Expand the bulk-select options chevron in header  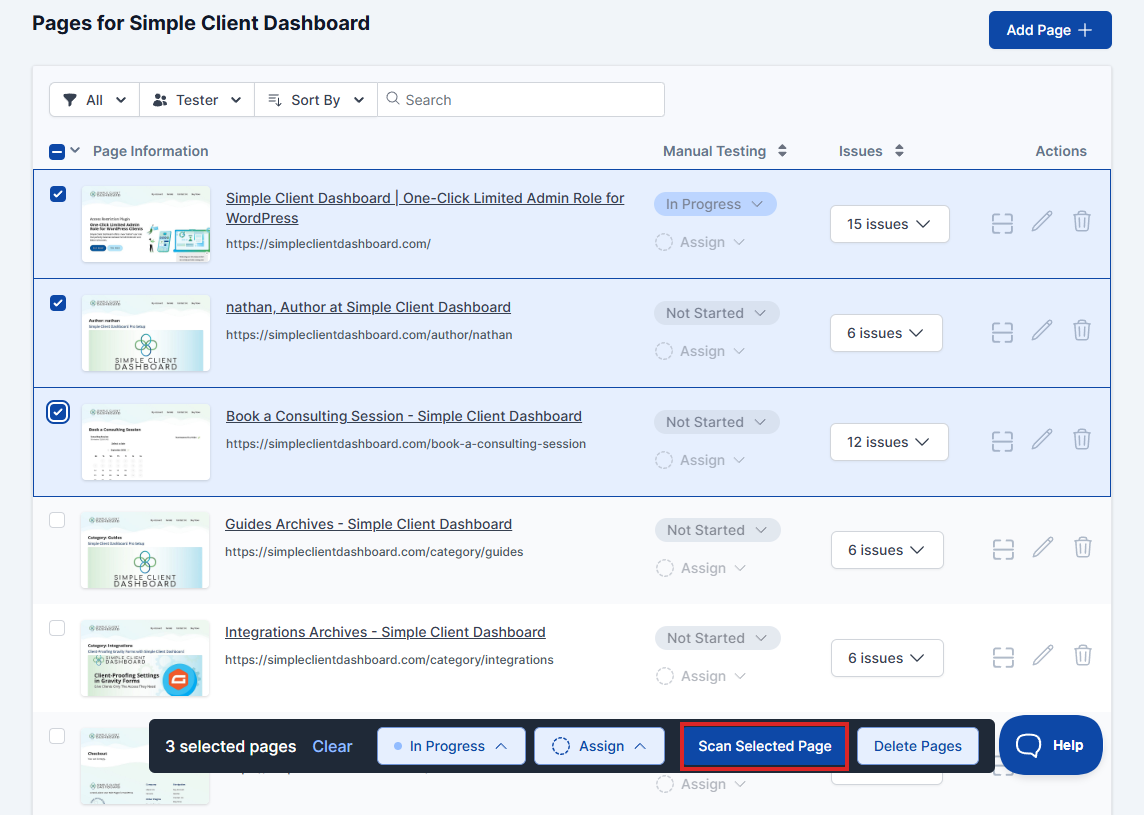(x=75, y=150)
